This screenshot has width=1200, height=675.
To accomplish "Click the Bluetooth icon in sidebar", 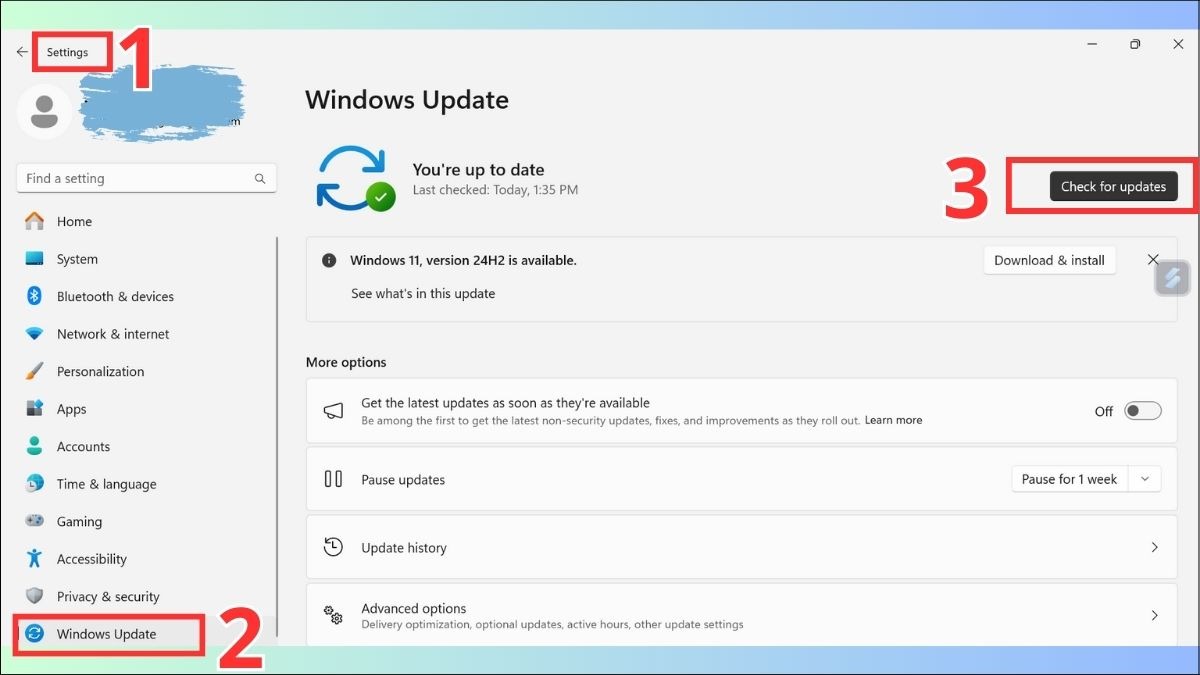I will (x=35, y=296).
